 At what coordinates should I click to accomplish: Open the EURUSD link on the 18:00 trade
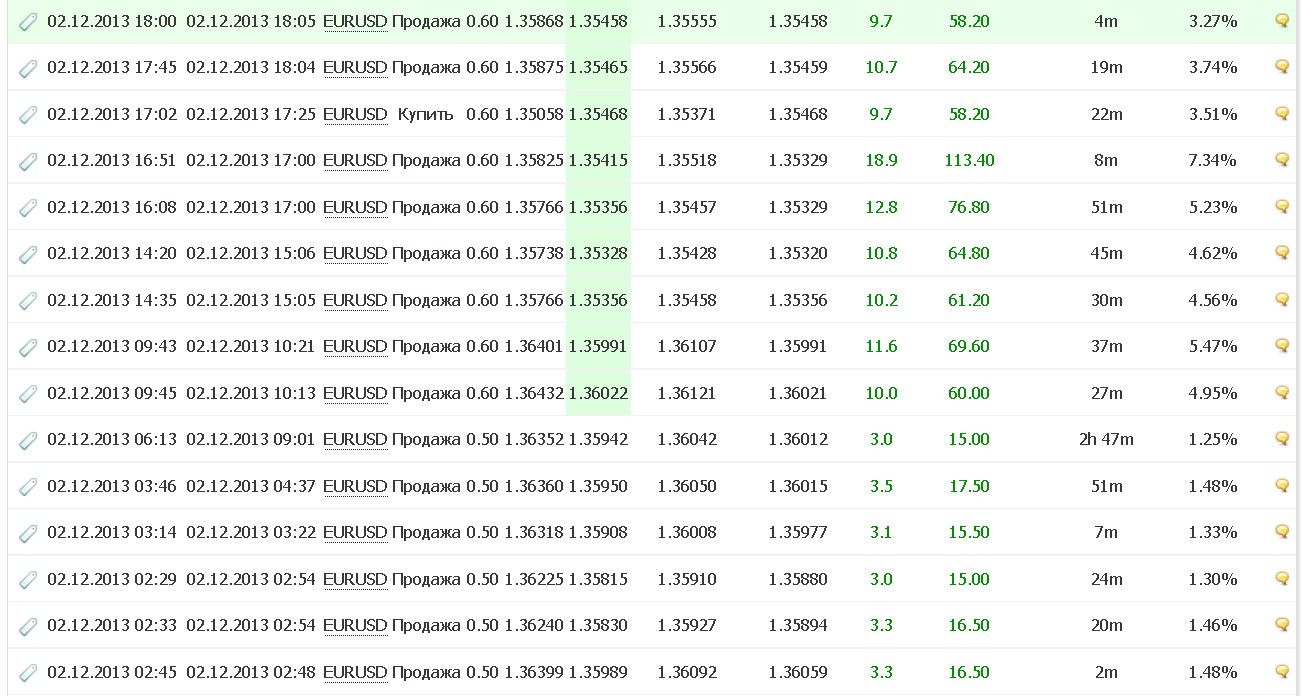click(355, 21)
